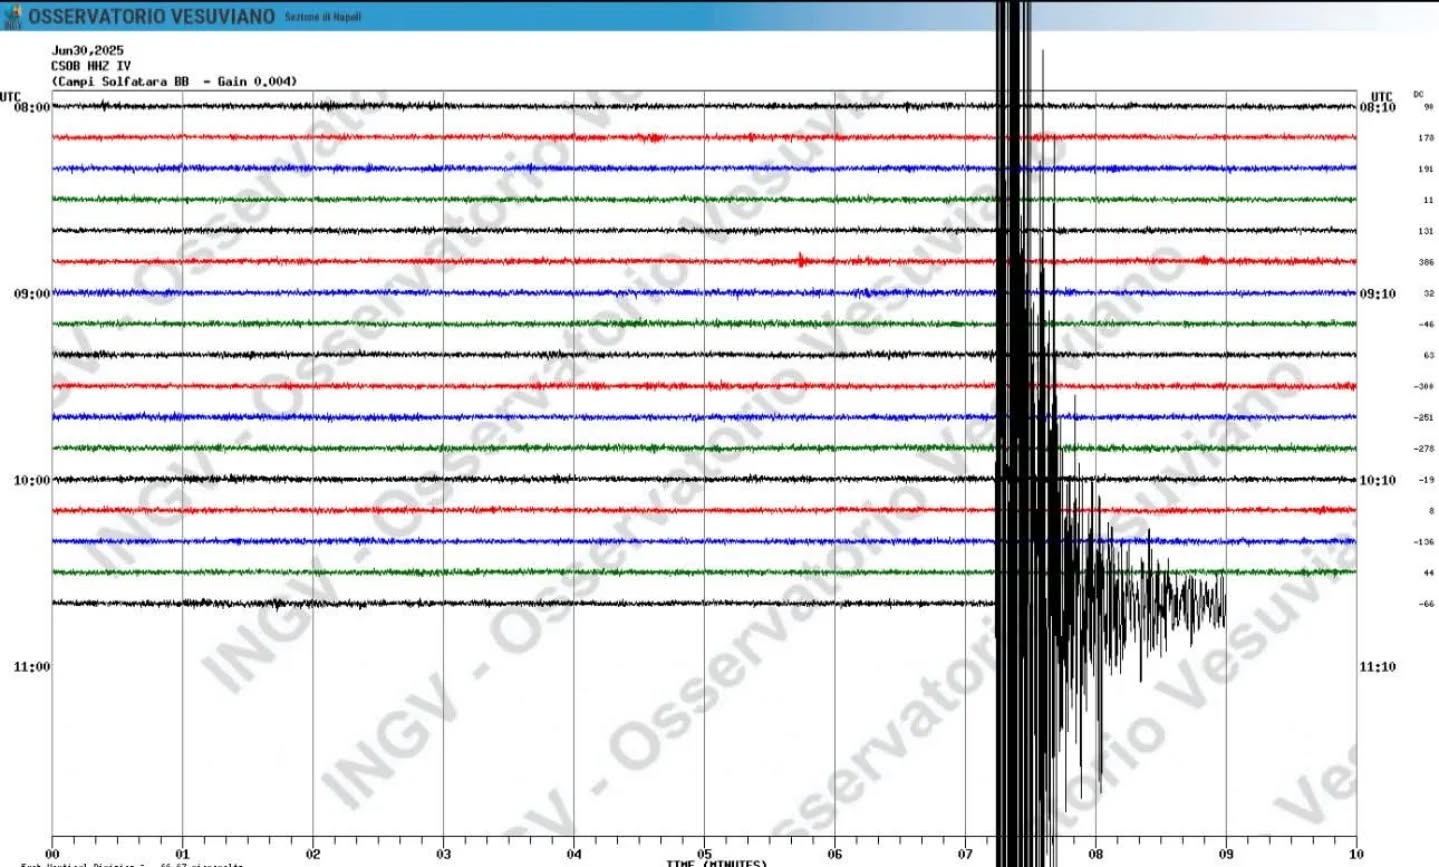Click minute 05 on the bottom time axis

point(704,854)
